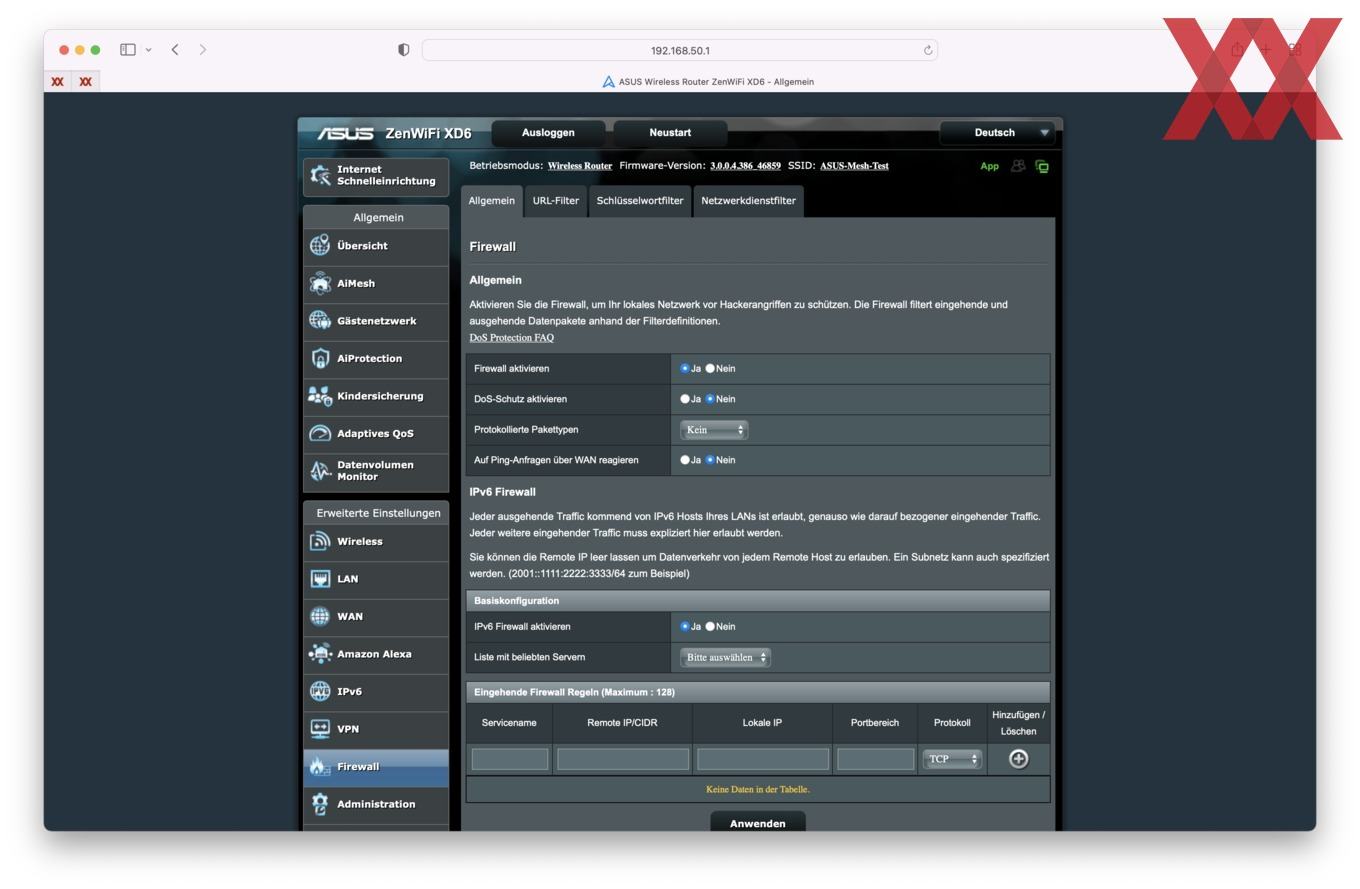Click the Remote IP/CIDR input field

623,759
